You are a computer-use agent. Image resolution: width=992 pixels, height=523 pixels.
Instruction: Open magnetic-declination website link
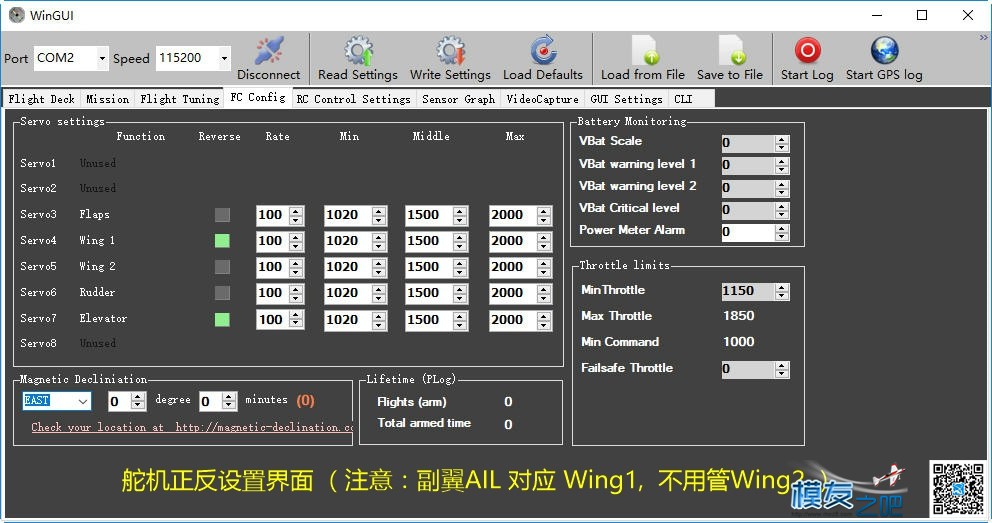click(192, 428)
